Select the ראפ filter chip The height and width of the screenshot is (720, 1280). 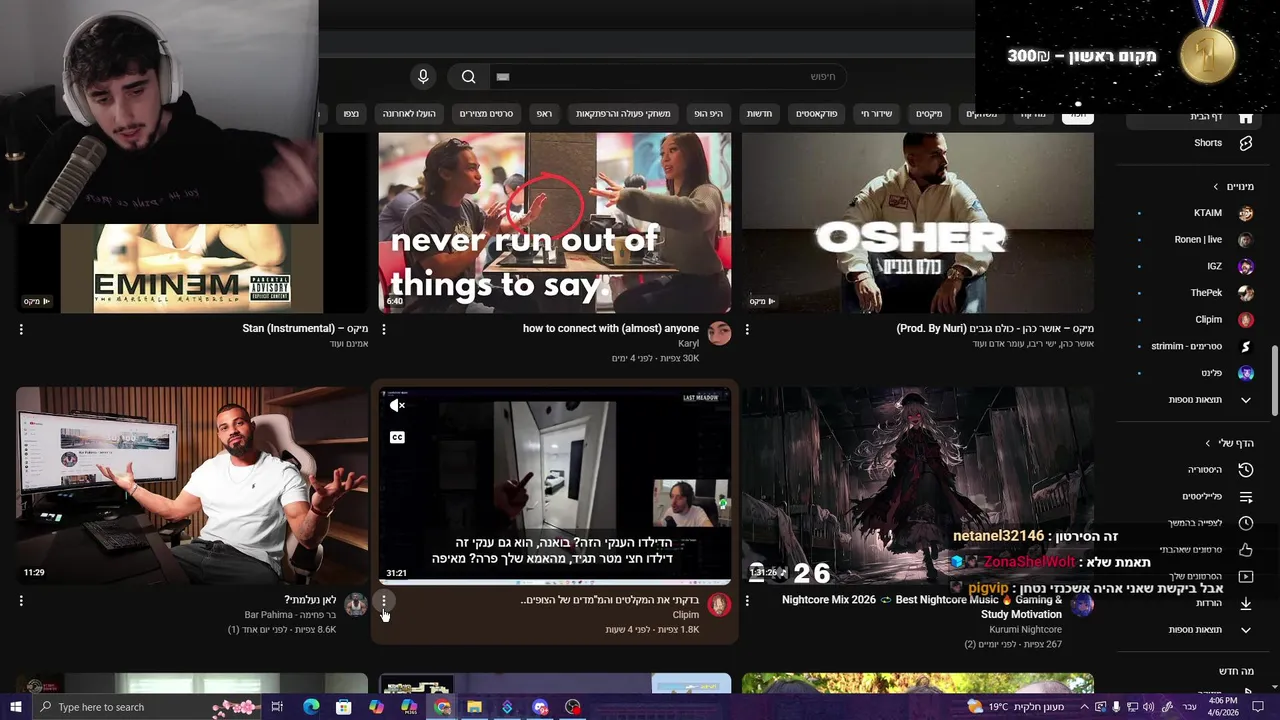[x=544, y=114]
